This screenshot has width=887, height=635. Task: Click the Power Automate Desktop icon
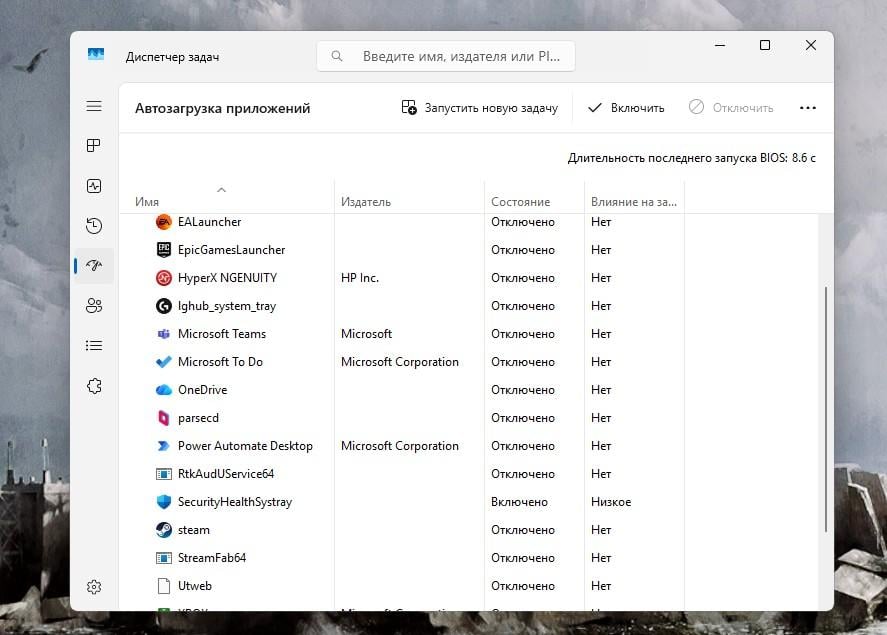[163, 446]
